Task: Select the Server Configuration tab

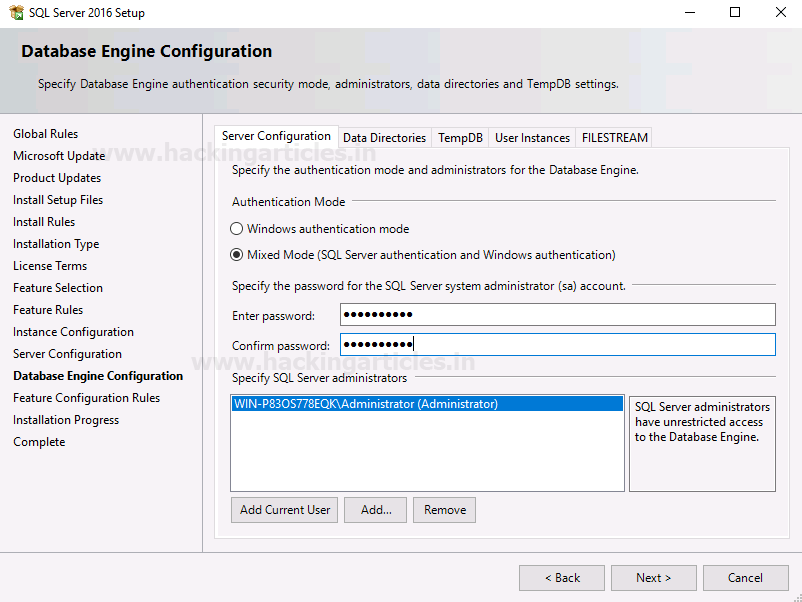Action: click(276, 136)
